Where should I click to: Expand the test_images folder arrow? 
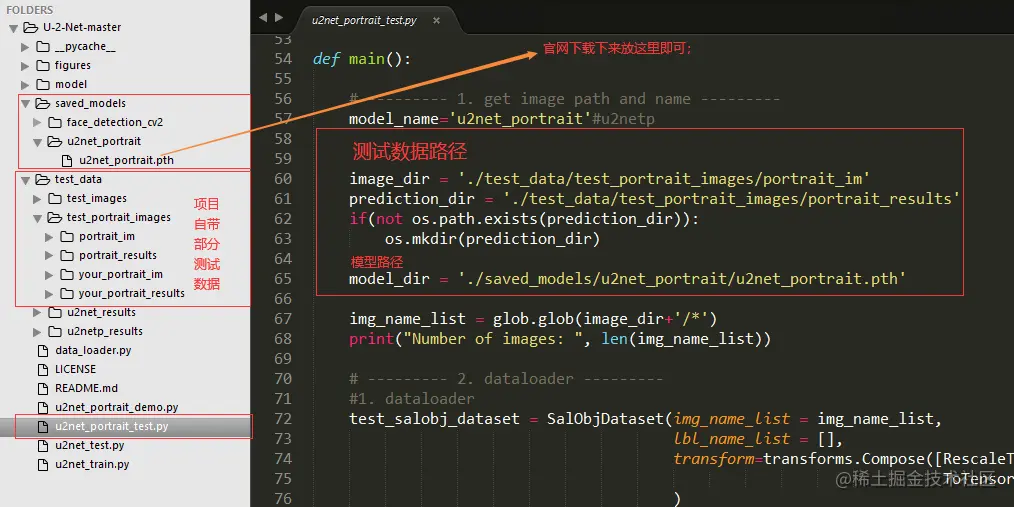pyautogui.click(x=38, y=199)
